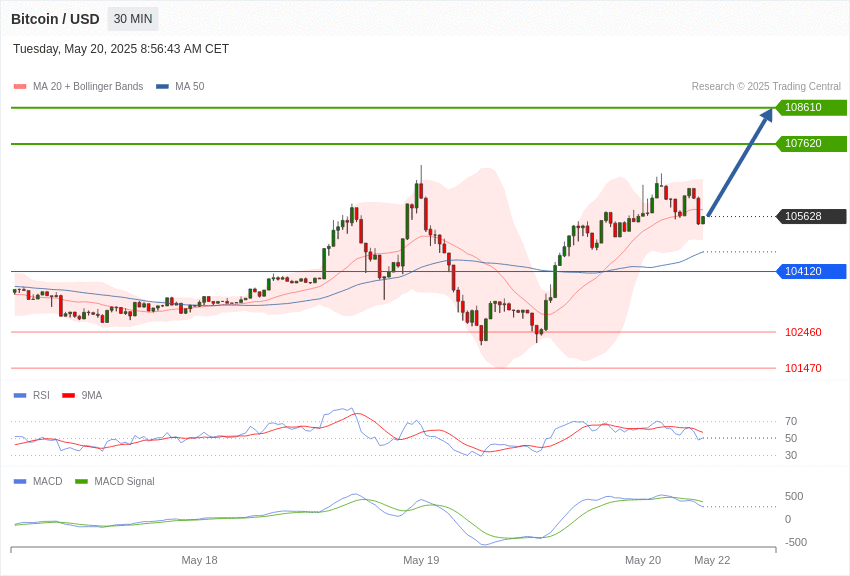Image resolution: width=850 pixels, height=576 pixels.
Task: Click the May 20 date axis label
Action: click(643, 560)
